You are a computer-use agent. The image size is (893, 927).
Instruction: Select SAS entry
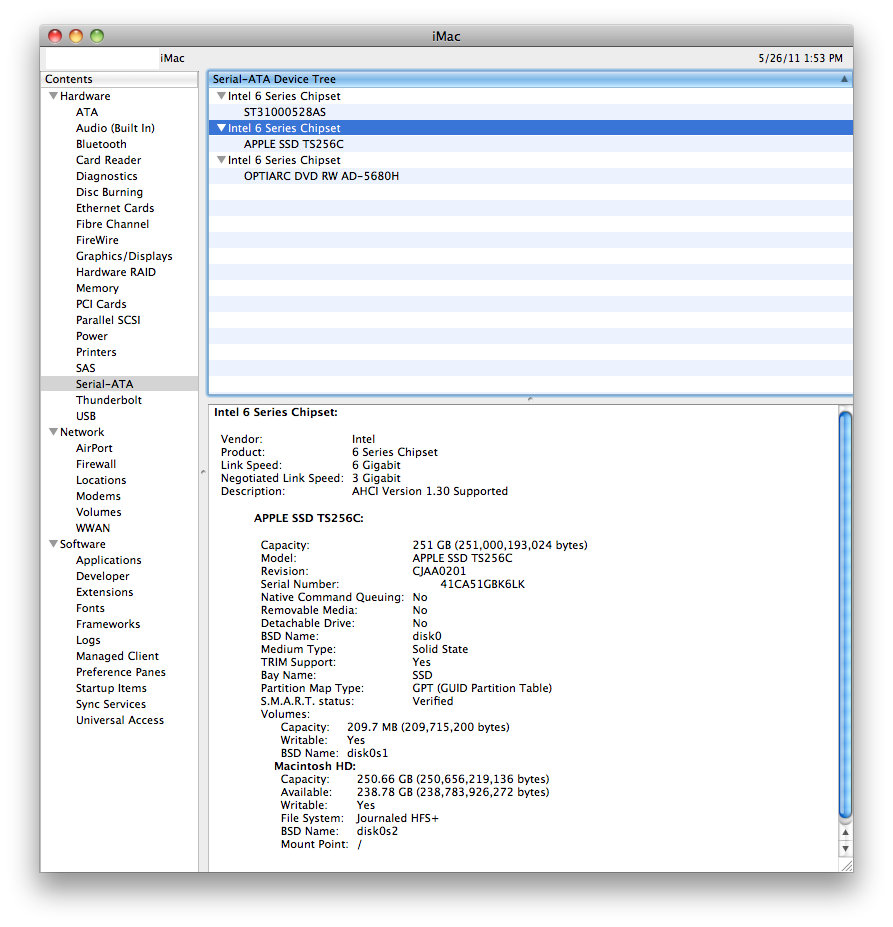click(86, 368)
